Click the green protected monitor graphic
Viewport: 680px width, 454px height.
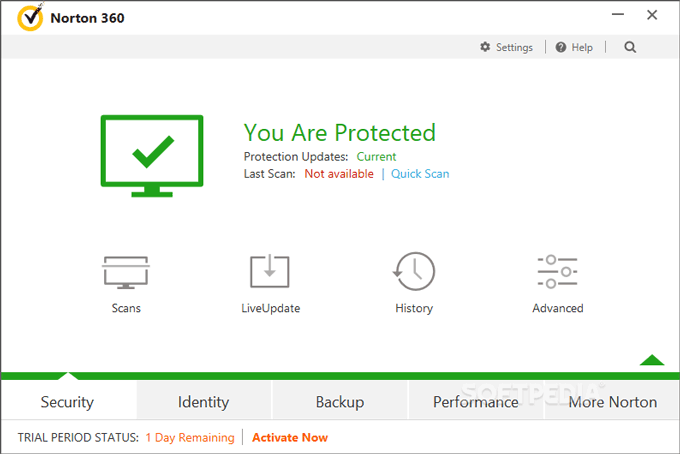(x=151, y=155)
